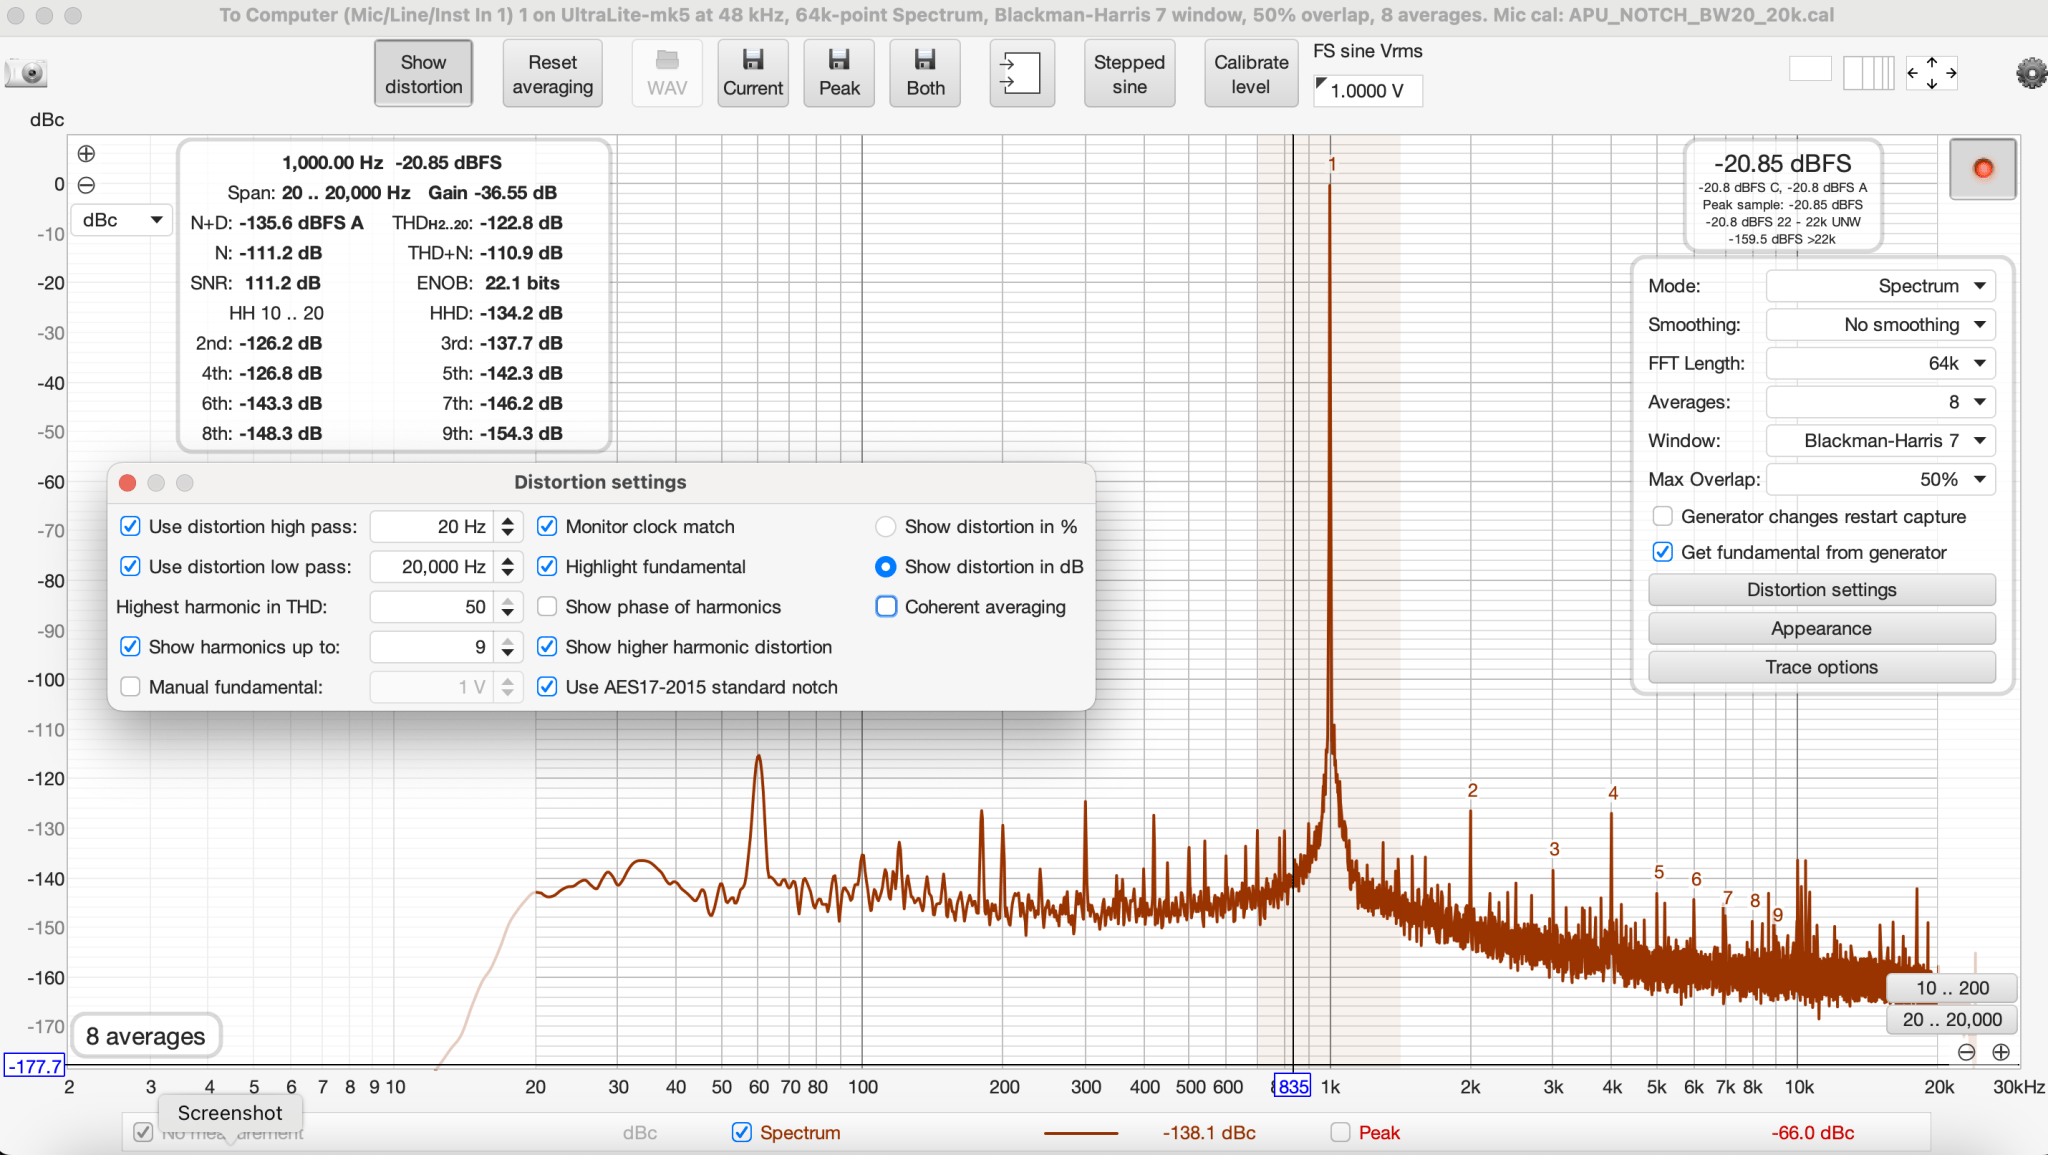Toggle Use AES17-2015 standard notch
2048x1155 pixels.
coord(547,686)
